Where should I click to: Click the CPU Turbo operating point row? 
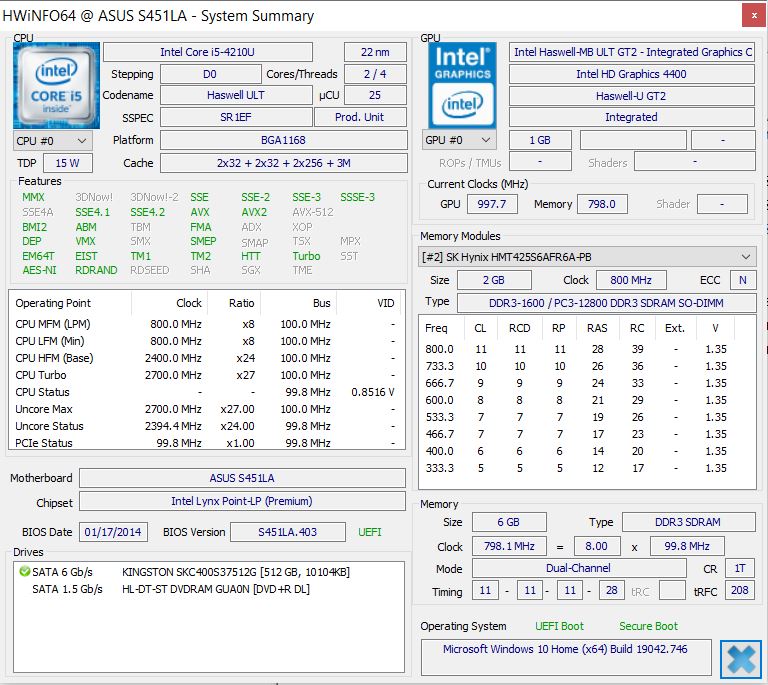[205, 375]
